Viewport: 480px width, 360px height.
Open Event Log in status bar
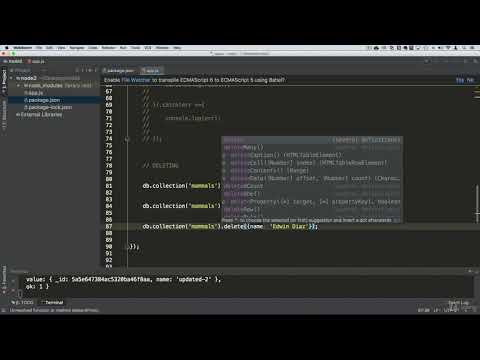click(x=459, y=302)
